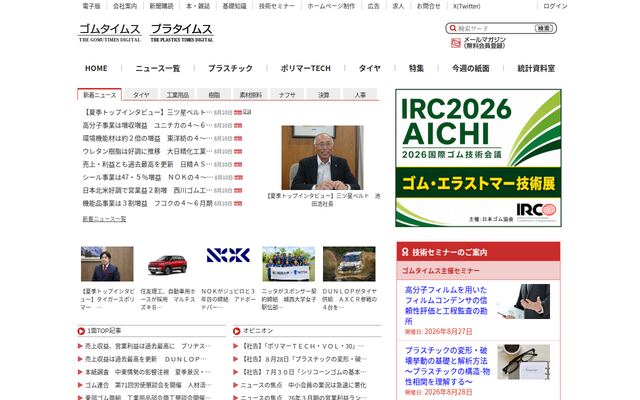The height and width of the screenshot is (400, 640).
Task: Select the 新着ニュース tab
Action: [100, 95]
